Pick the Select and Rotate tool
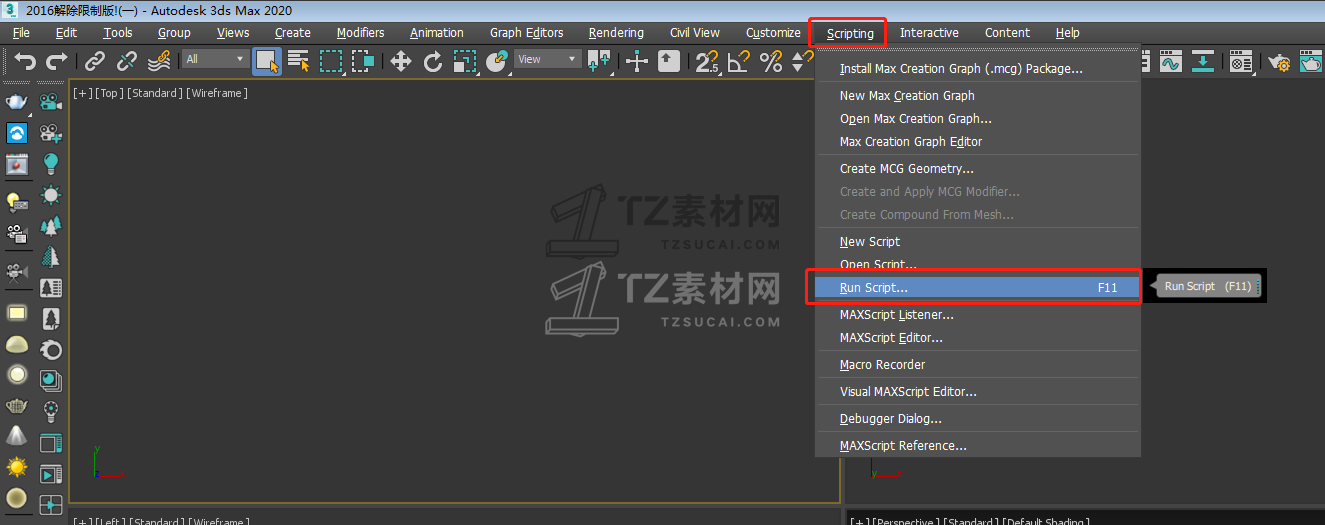This screenshot has width=1325, height=525. tap(433, 61)
